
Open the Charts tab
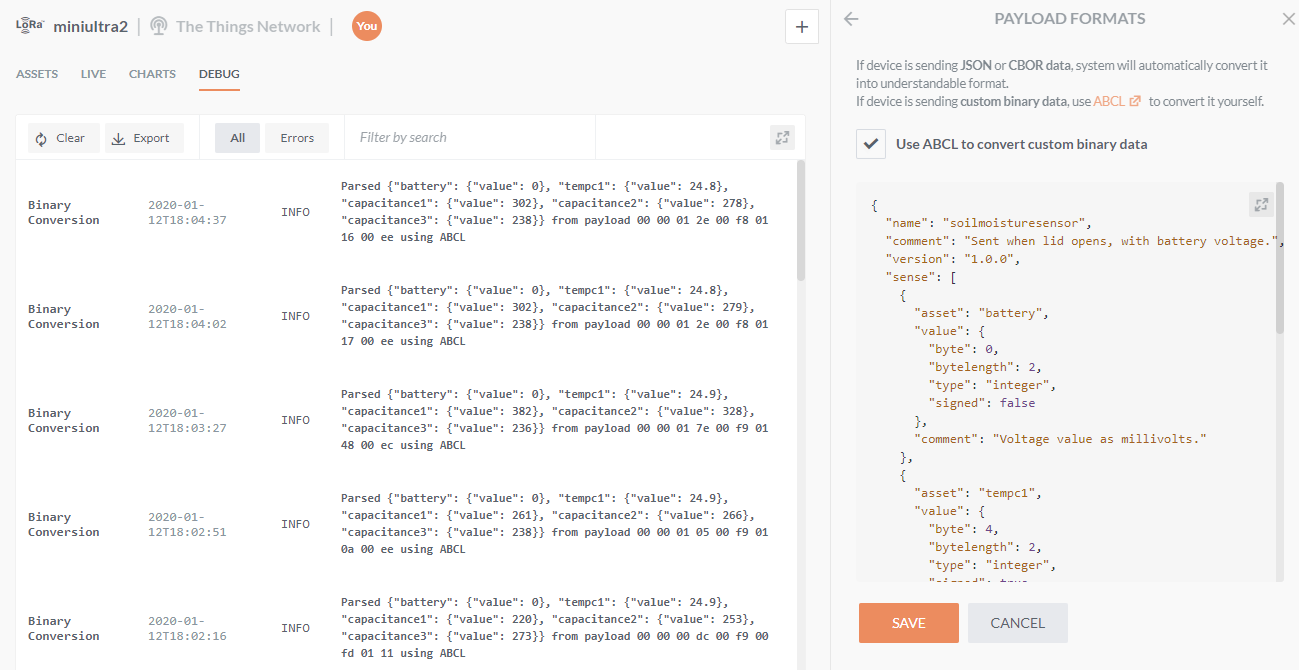(x=152, y=74)
